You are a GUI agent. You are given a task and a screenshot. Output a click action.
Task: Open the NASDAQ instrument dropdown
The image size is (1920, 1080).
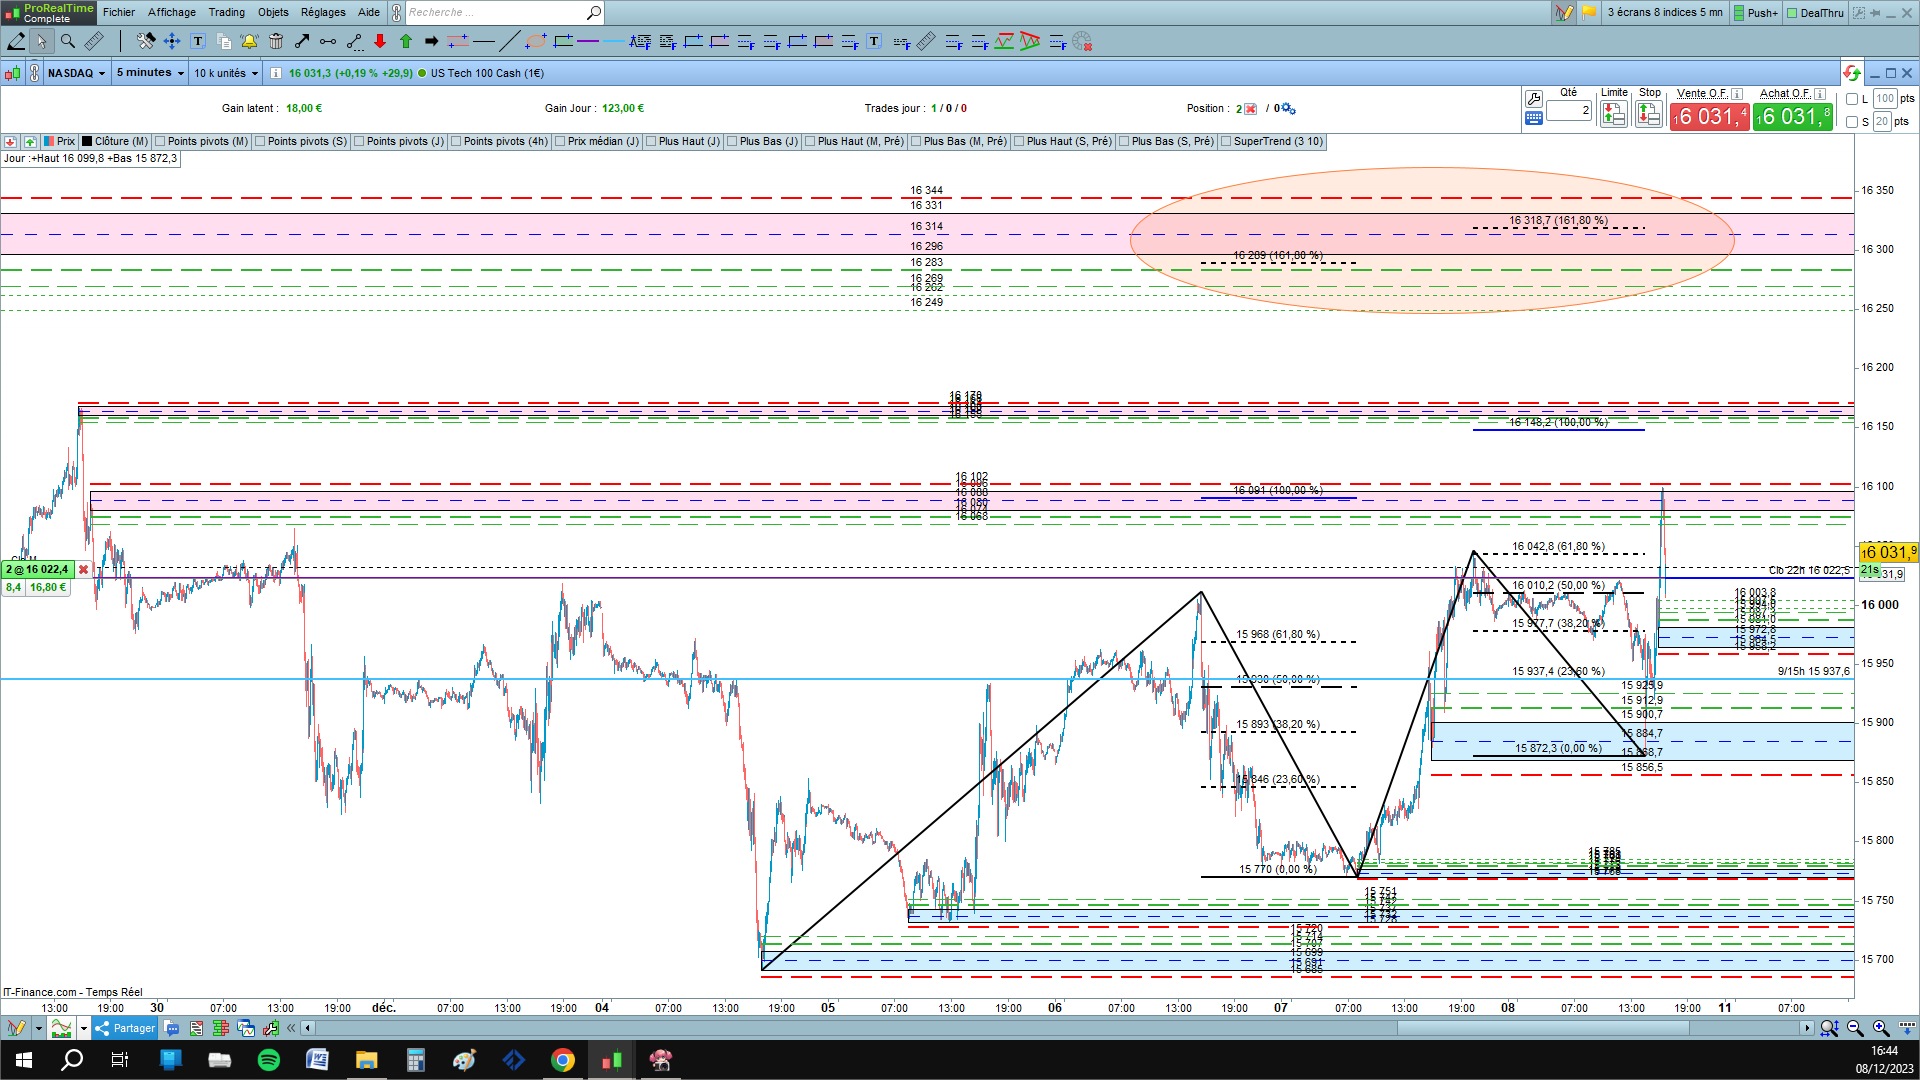click(x=76, y=73)
